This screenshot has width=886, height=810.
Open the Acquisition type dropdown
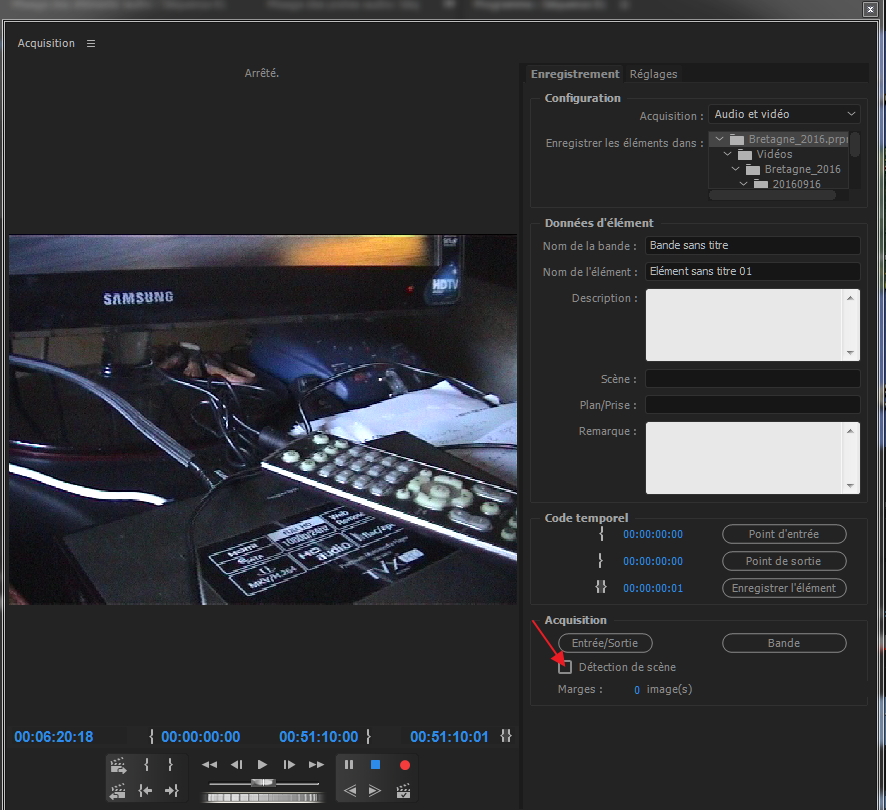point(784,115)
